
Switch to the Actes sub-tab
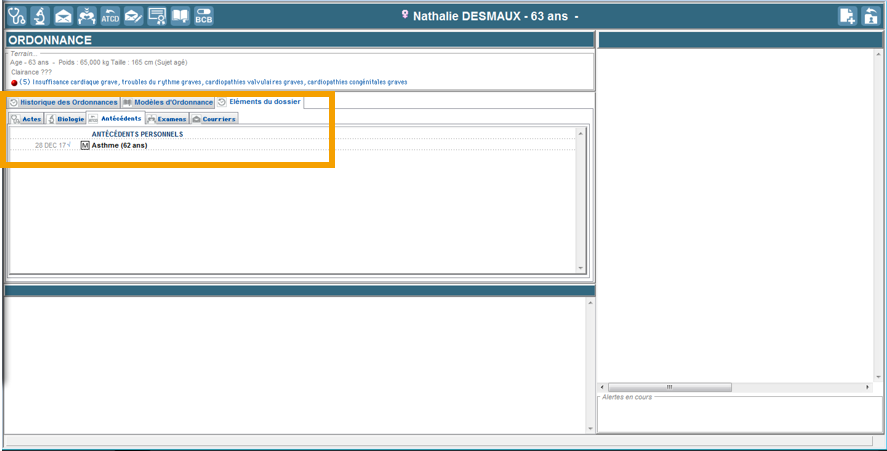[27, 119]
